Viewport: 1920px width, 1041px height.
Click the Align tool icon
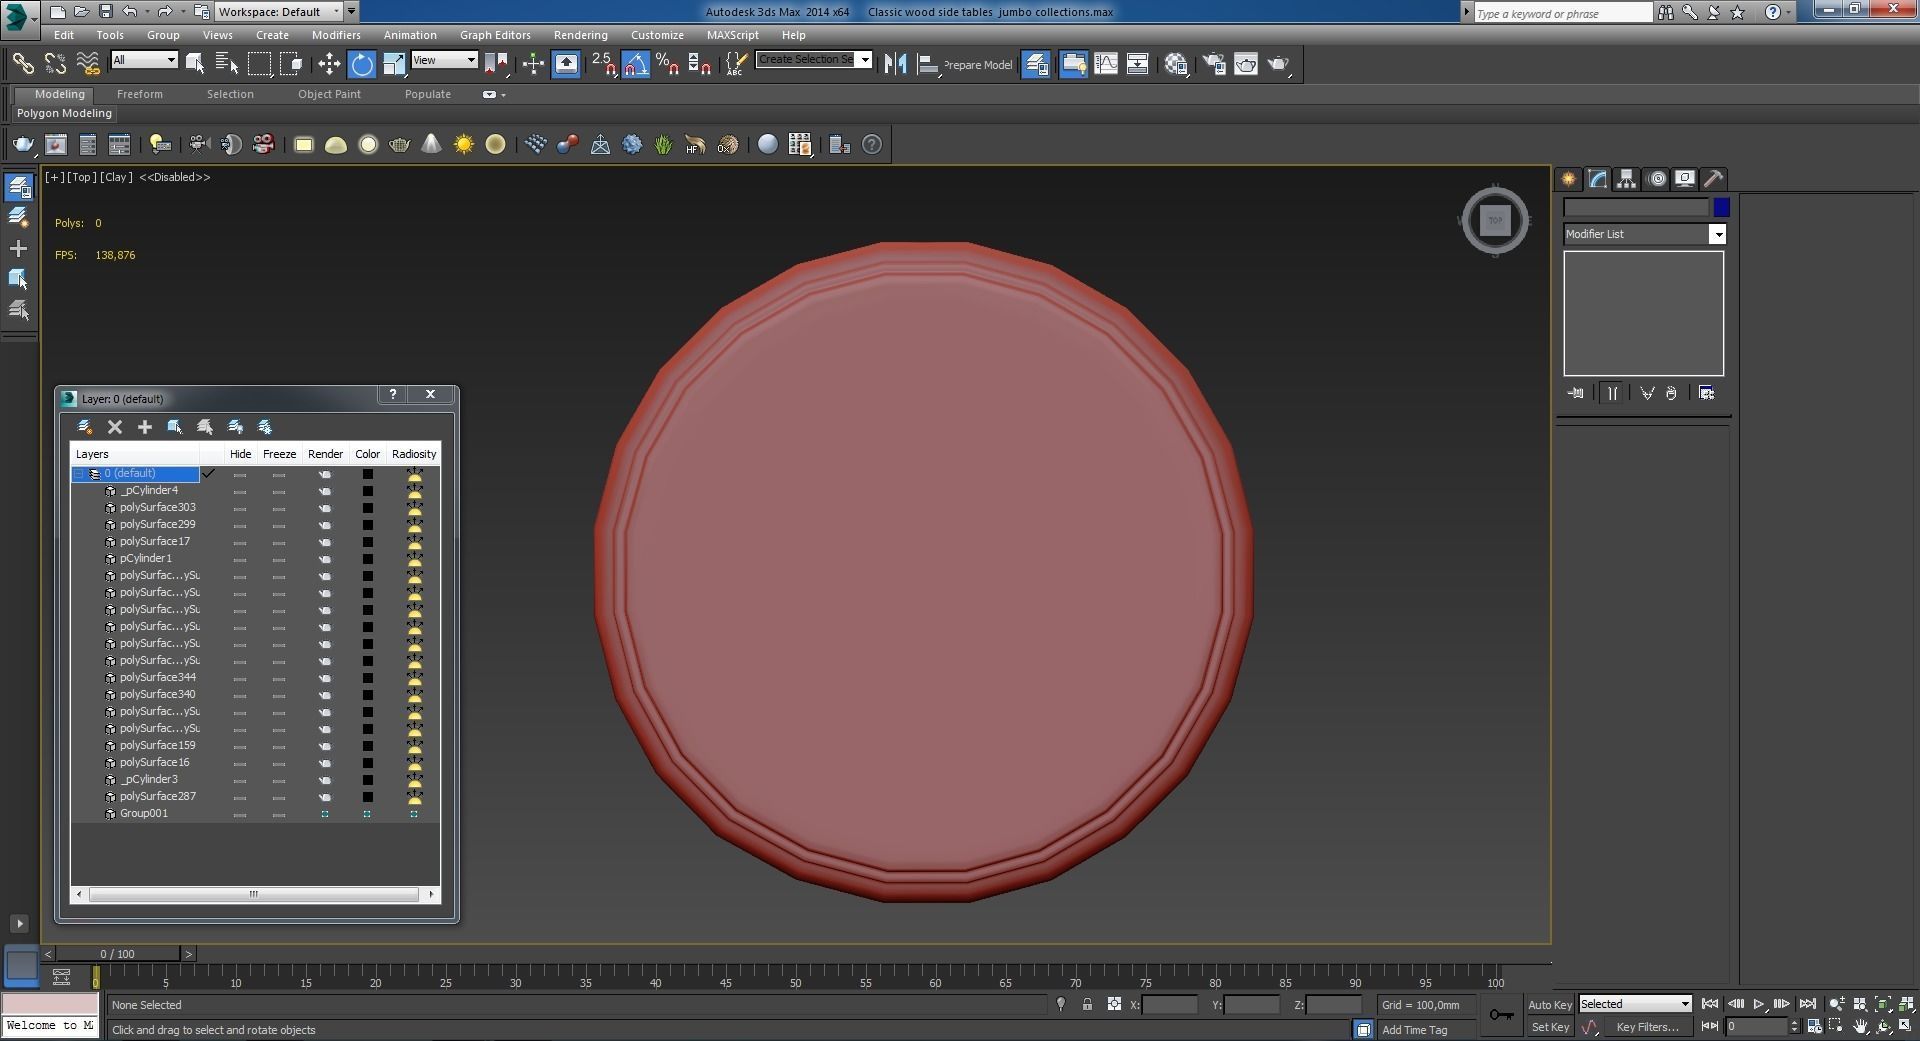click(x=927, y=64)
